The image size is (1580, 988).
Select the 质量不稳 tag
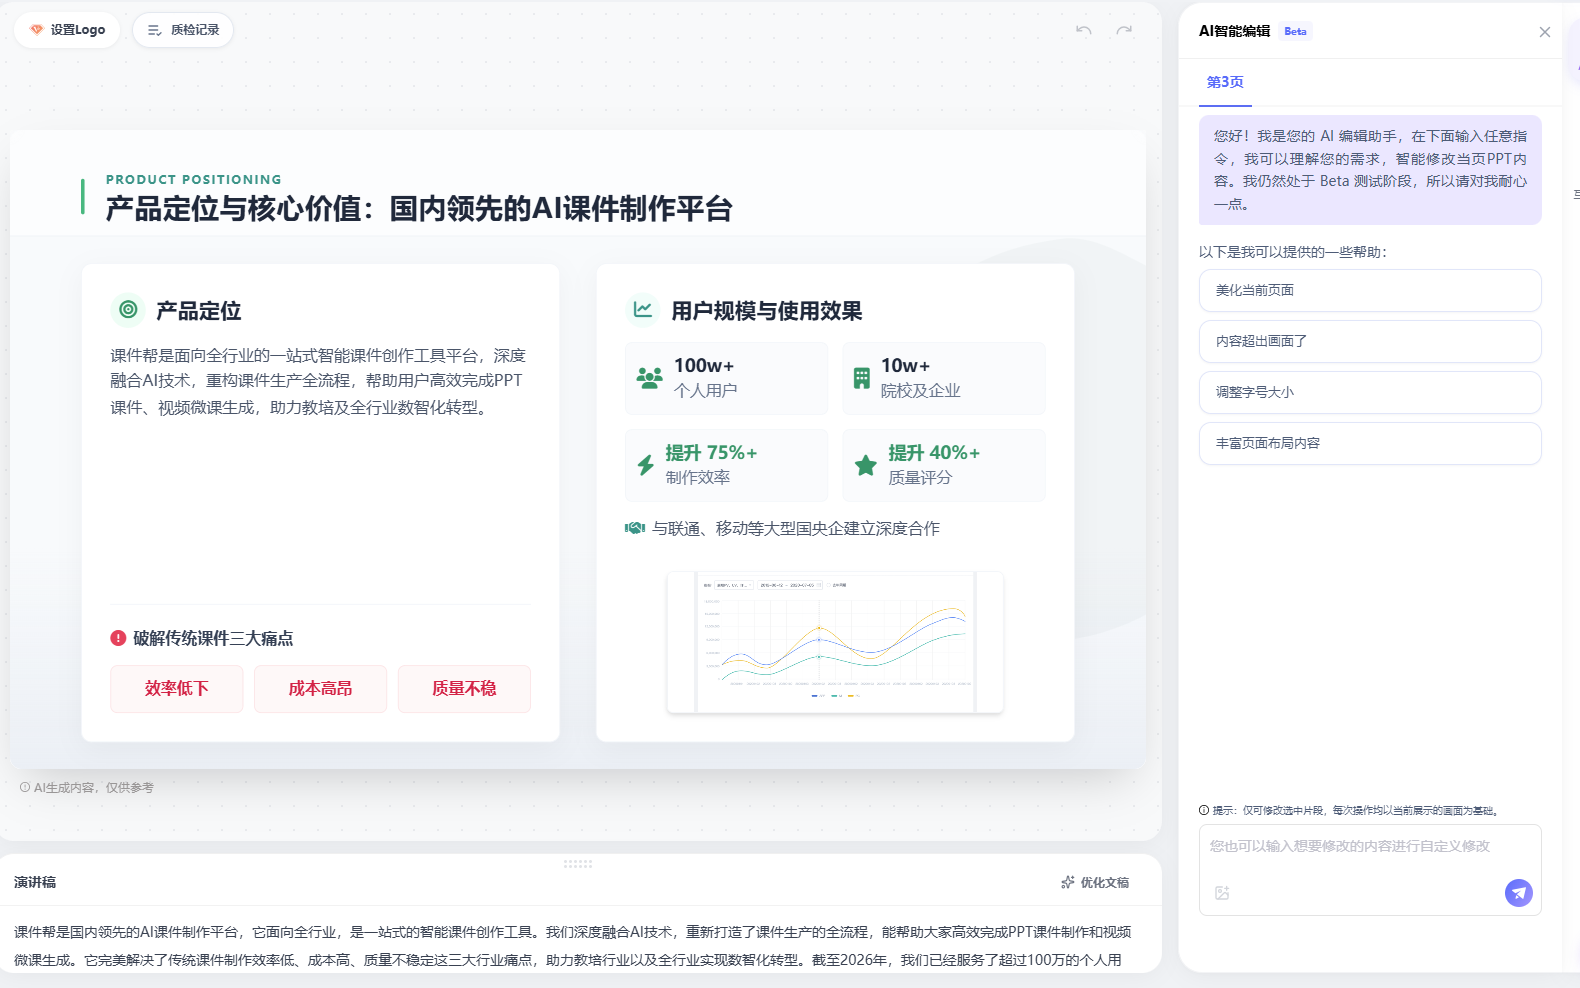(464, 689)
